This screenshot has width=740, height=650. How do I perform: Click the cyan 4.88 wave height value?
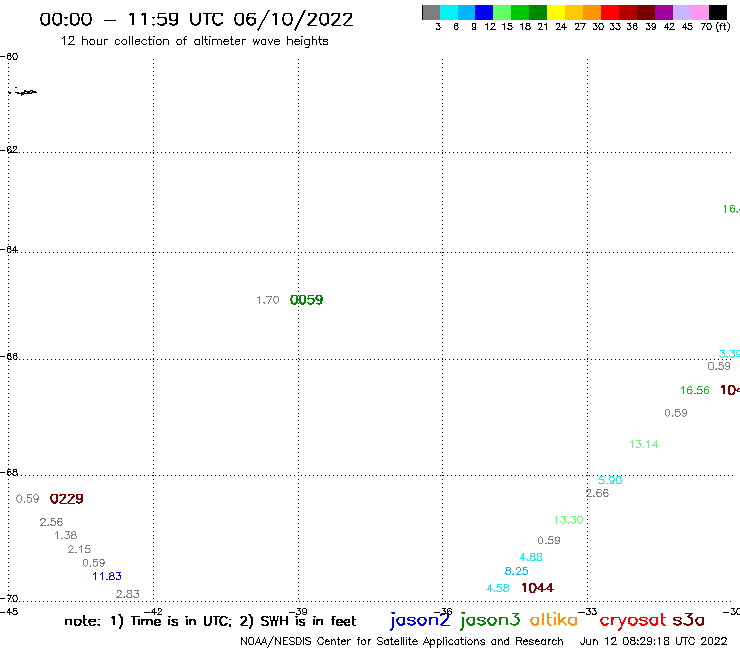pos(531,557)
